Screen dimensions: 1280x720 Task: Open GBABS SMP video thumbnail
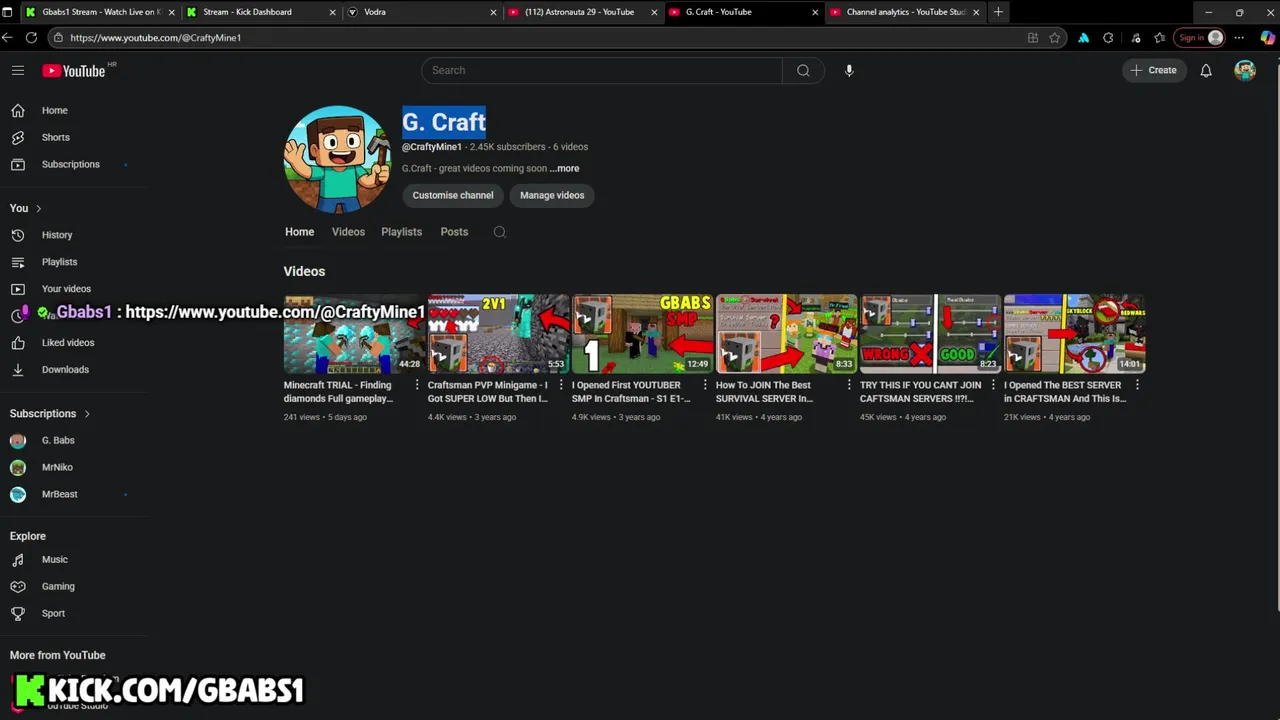pyautogui.click(x=642, y=333)
